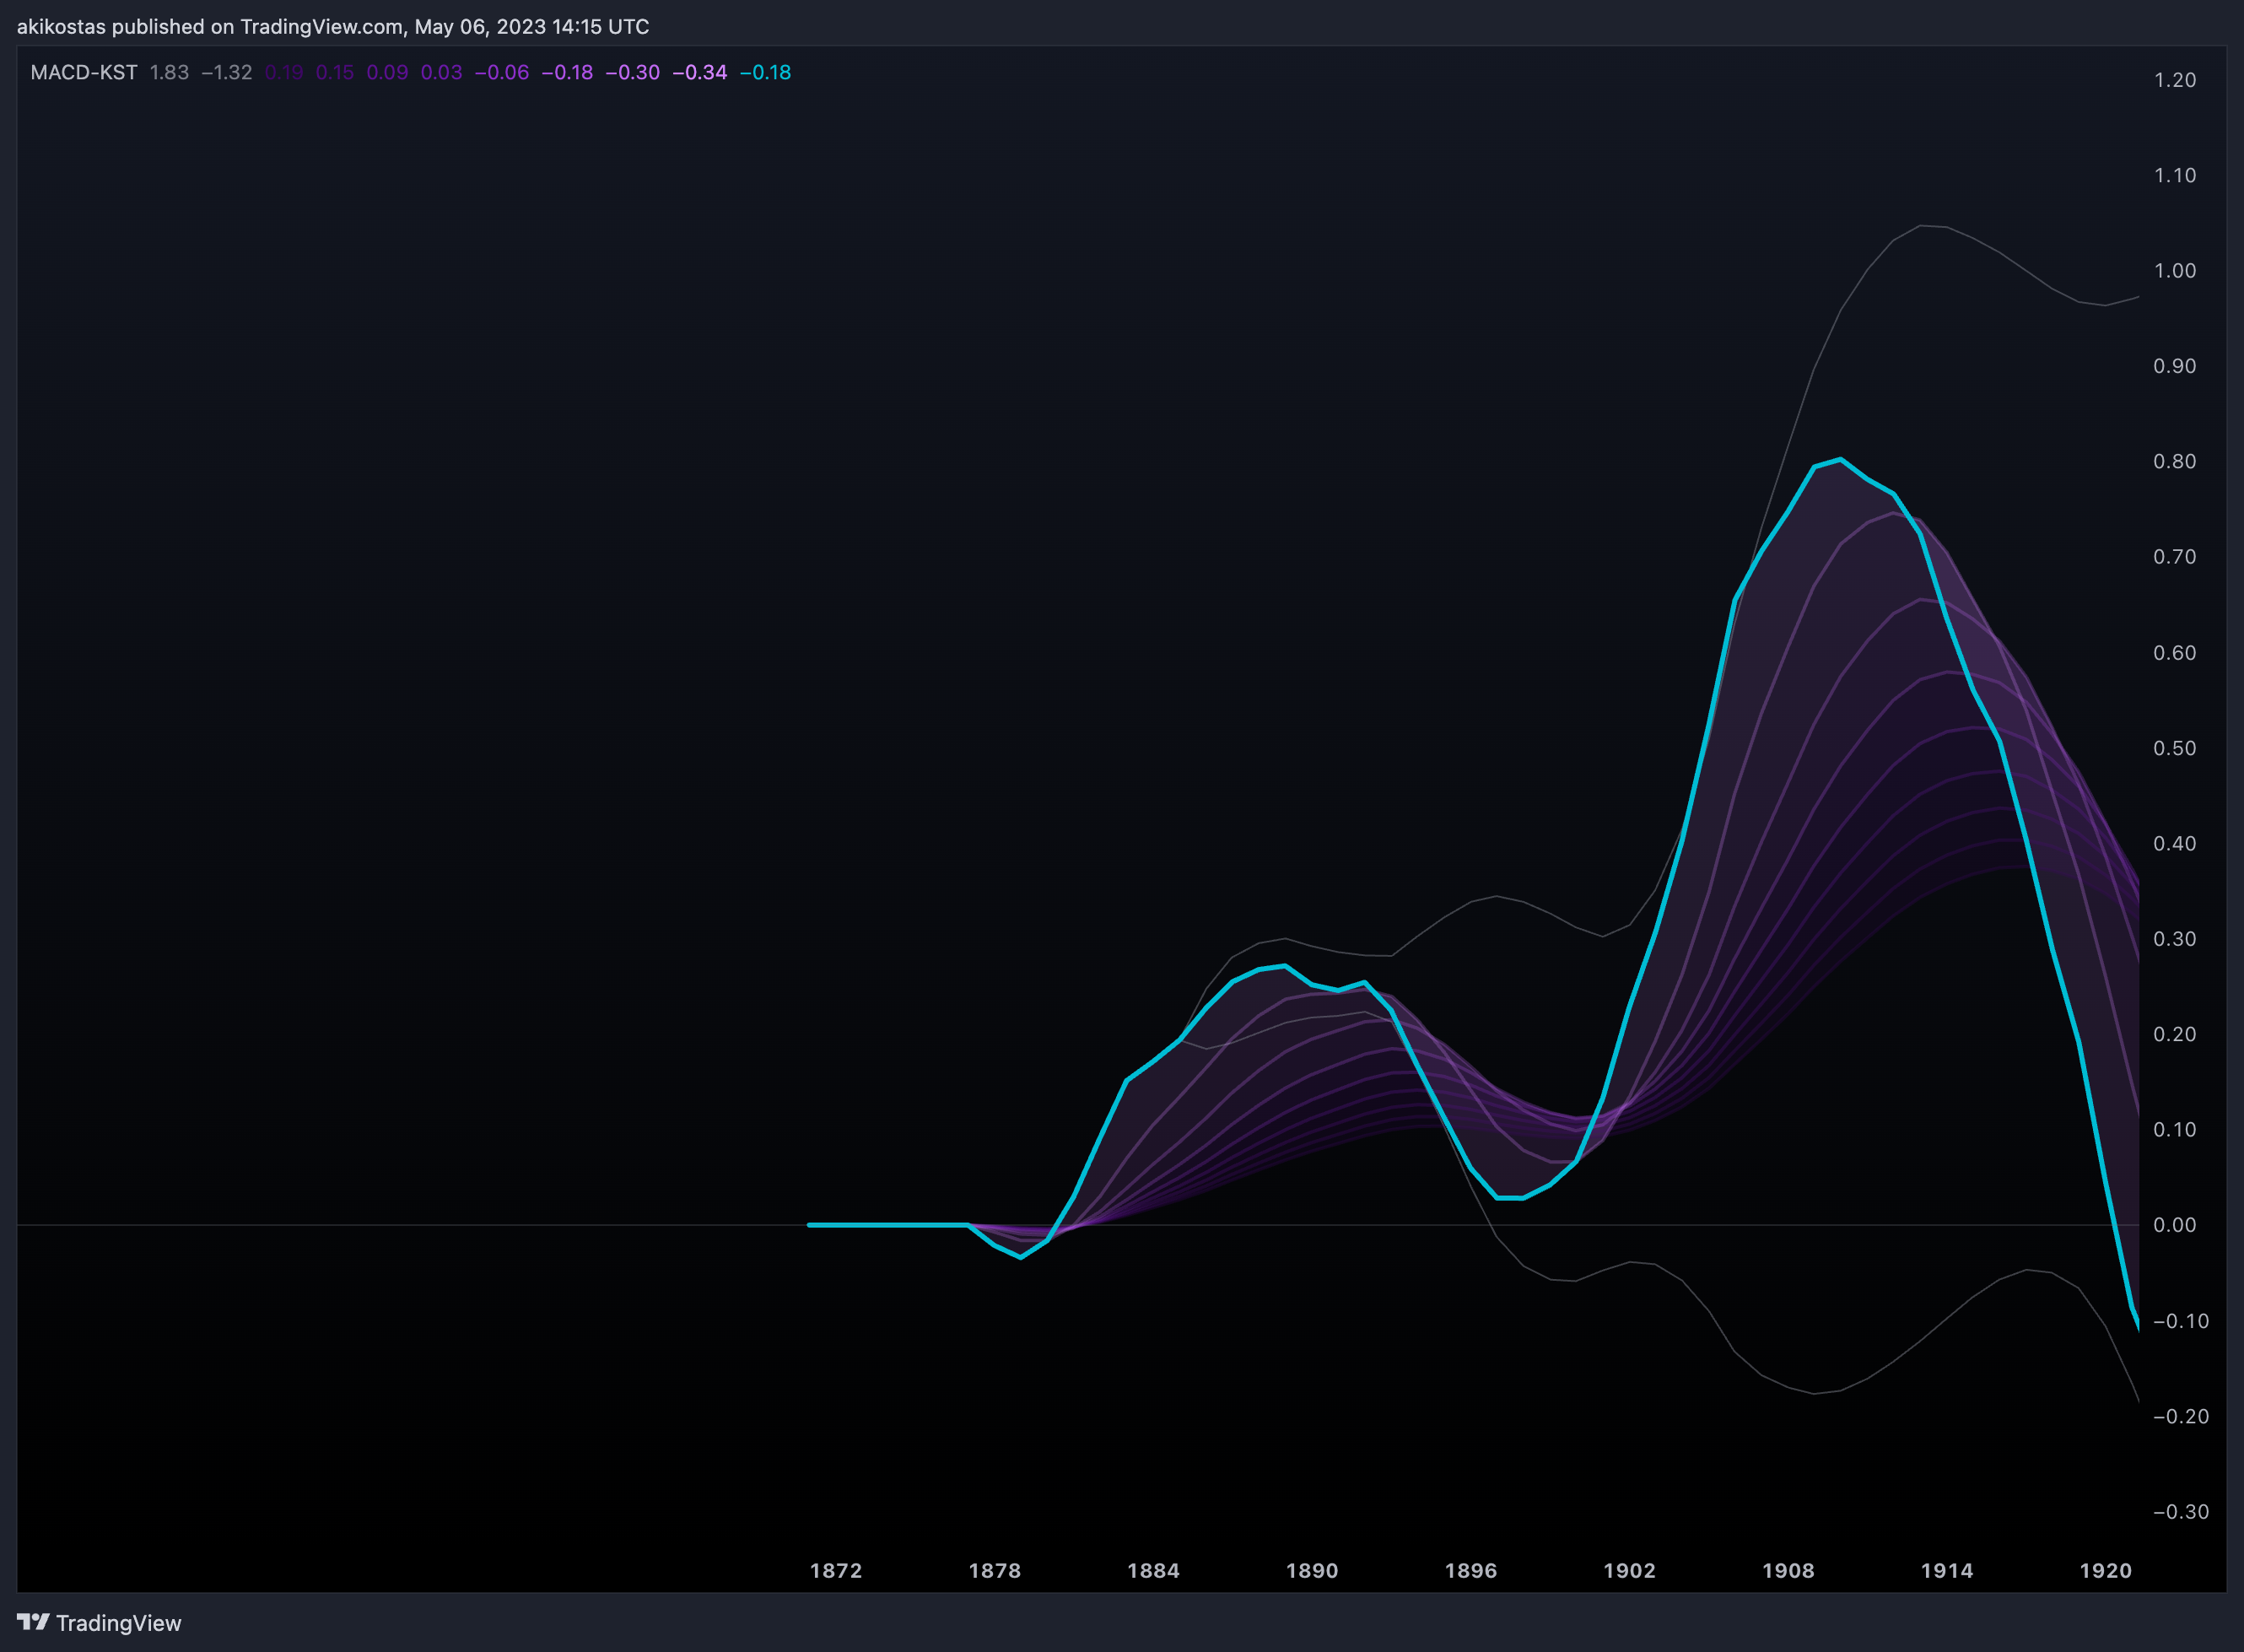Click the 0.60 price axis label
This screenshot has width=2244, height=1652.
2175,653
